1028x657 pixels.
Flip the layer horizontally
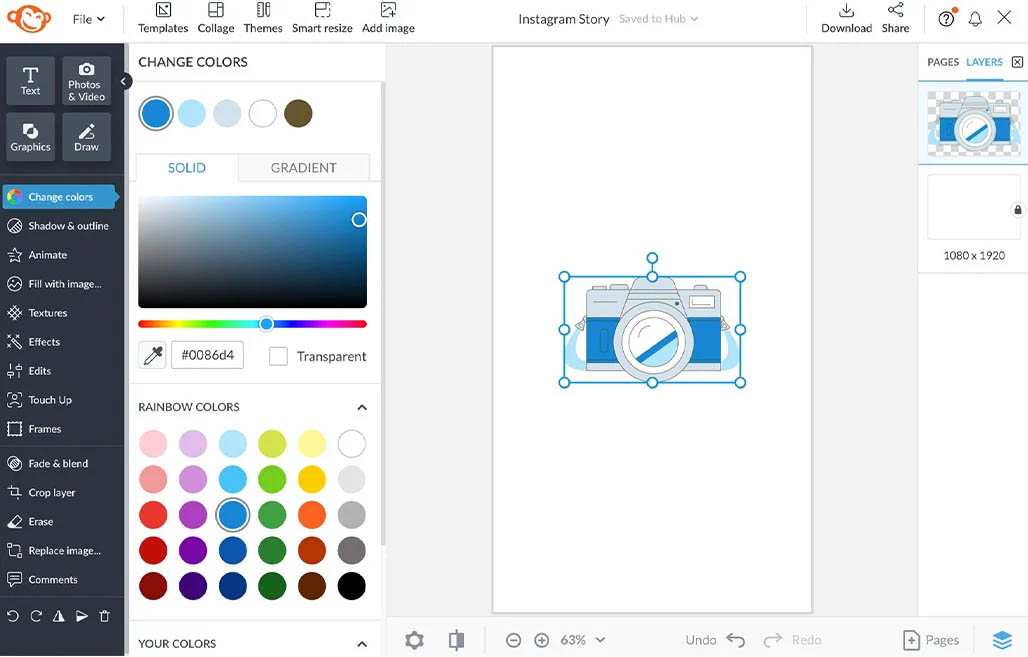pos(59,616)
